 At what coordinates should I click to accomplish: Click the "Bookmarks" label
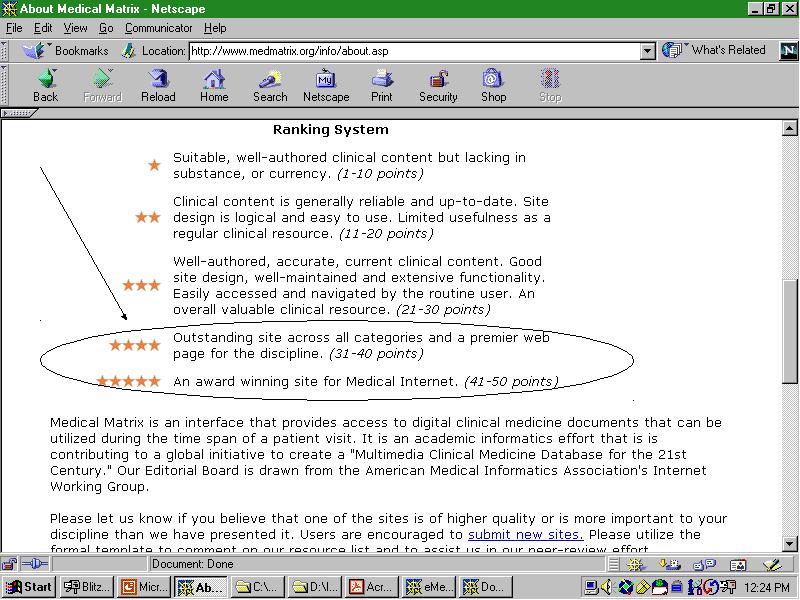coord(82,51)
